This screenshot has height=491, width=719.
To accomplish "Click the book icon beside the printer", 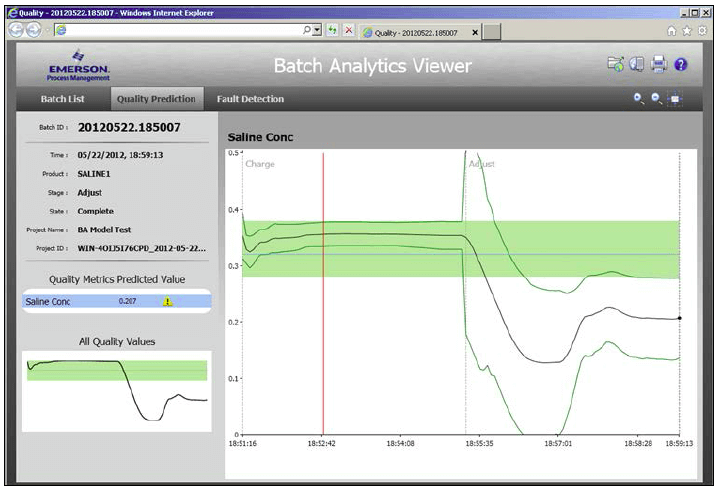I will click(637, 65).
